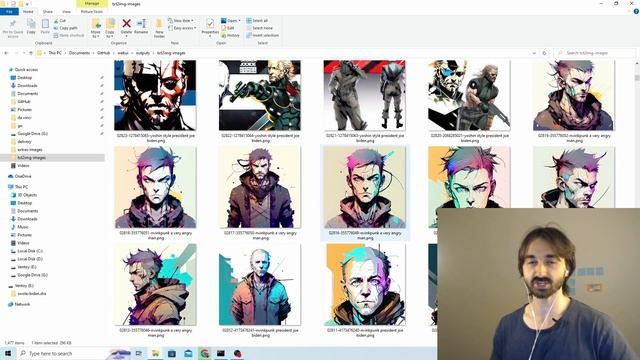Image resolution: width=640 pixels, height=360 pixels.
Task: Open the command prompt taskbar icon
Action: click(221, 353)
